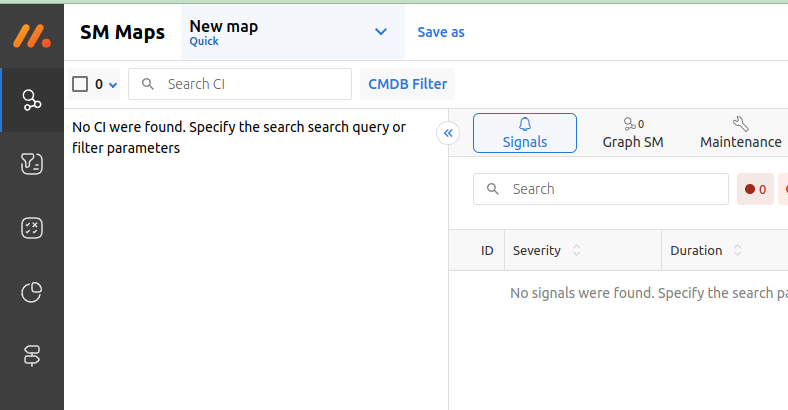Switch to the Maintenance tab
This screenshot has height=410, width=788.
(x=740, y=133)
